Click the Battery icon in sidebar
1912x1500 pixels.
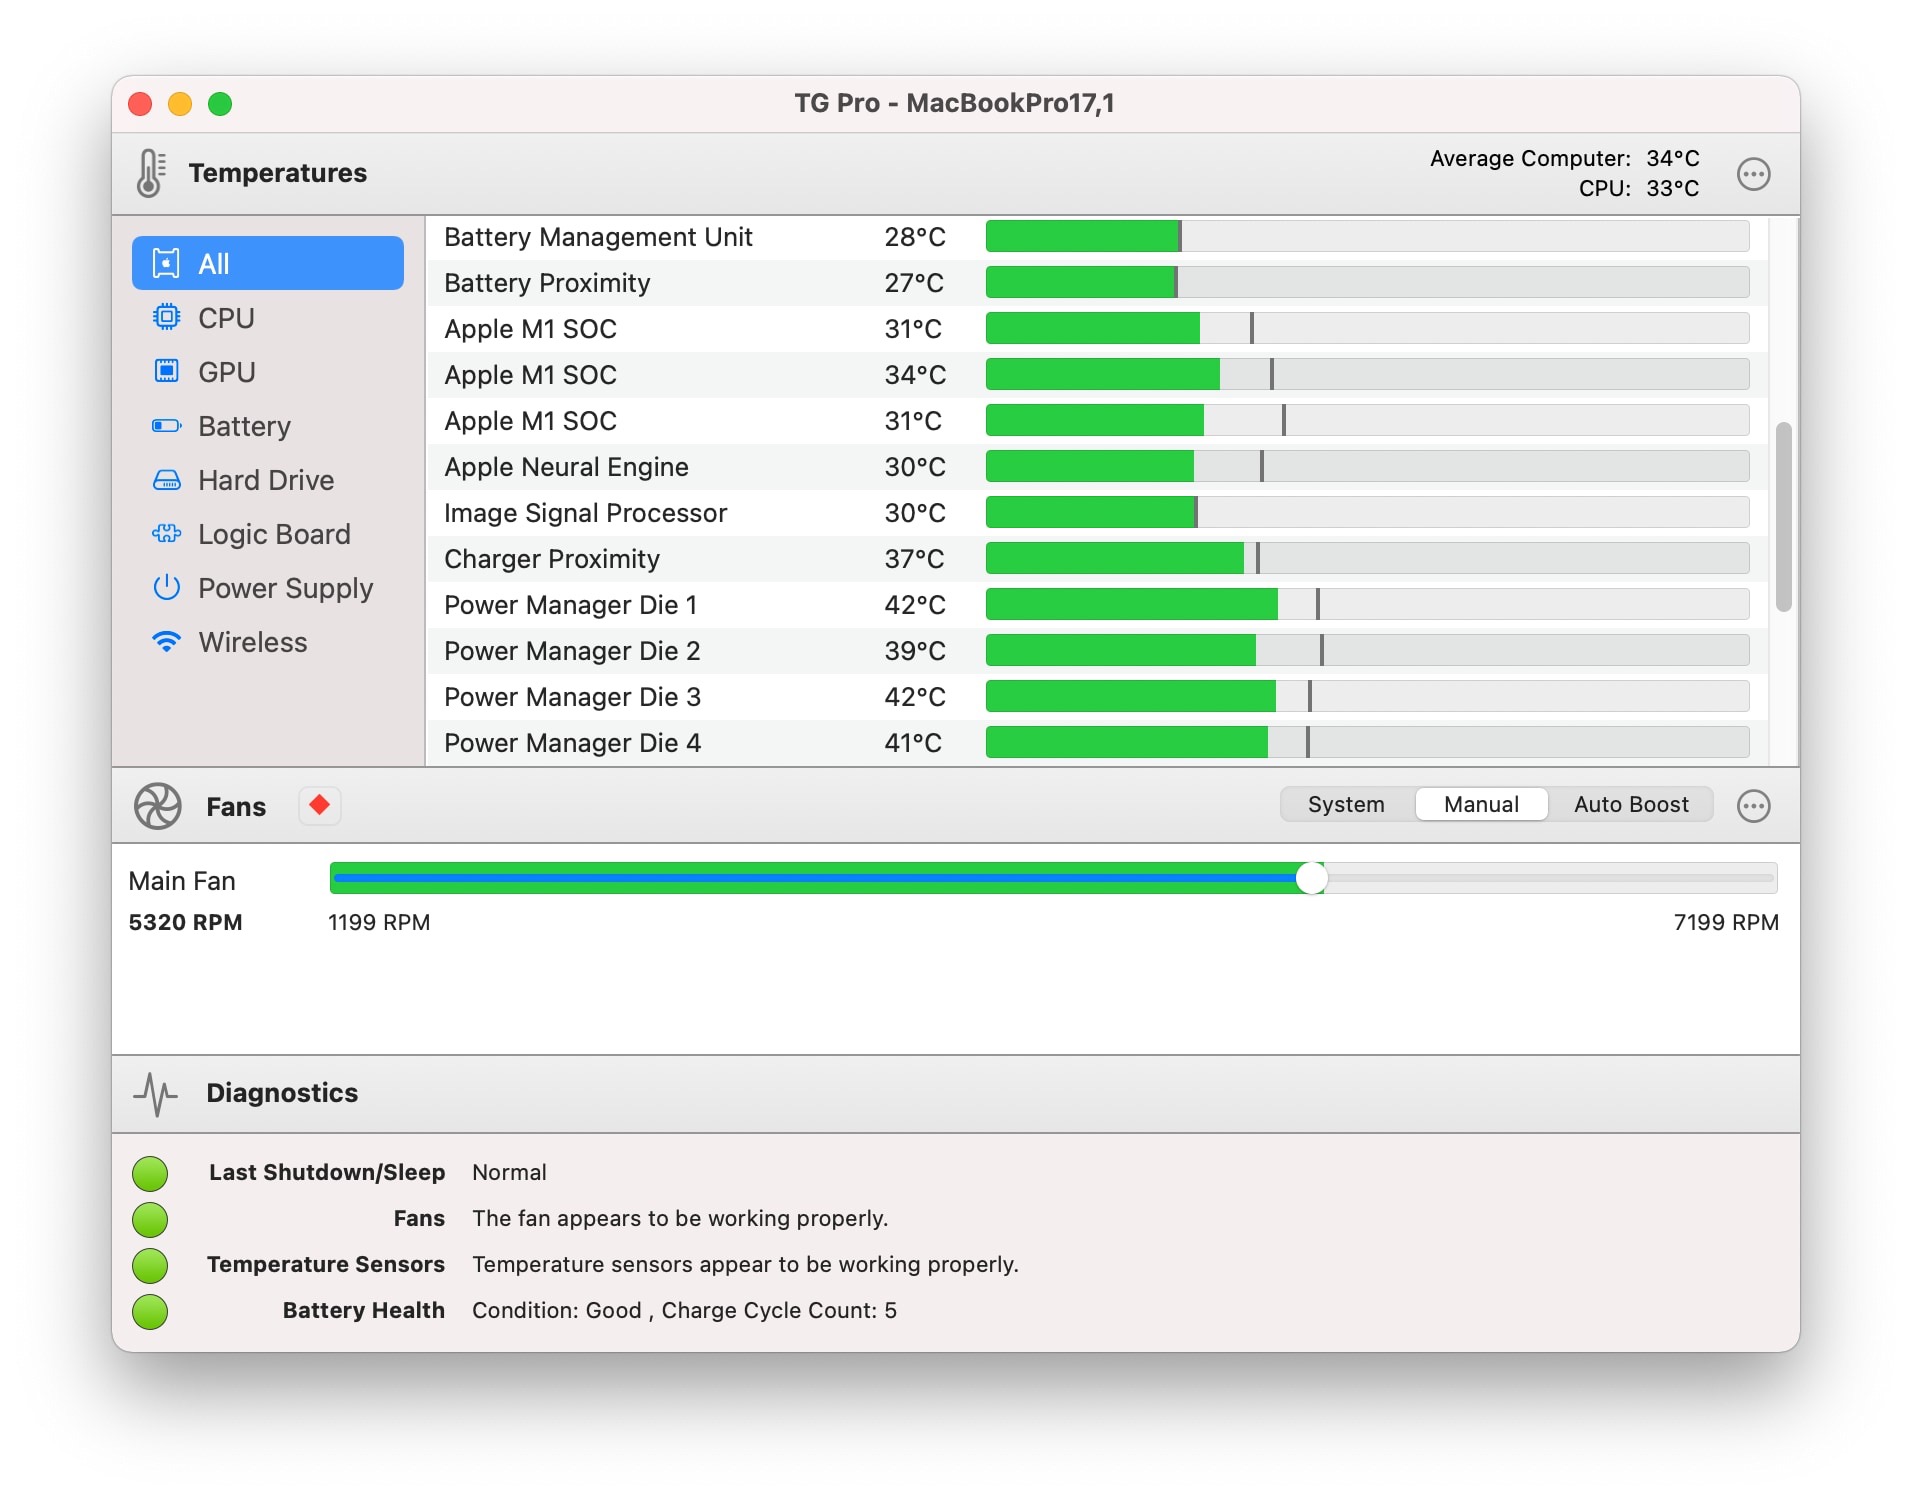[x=166, y=426]
